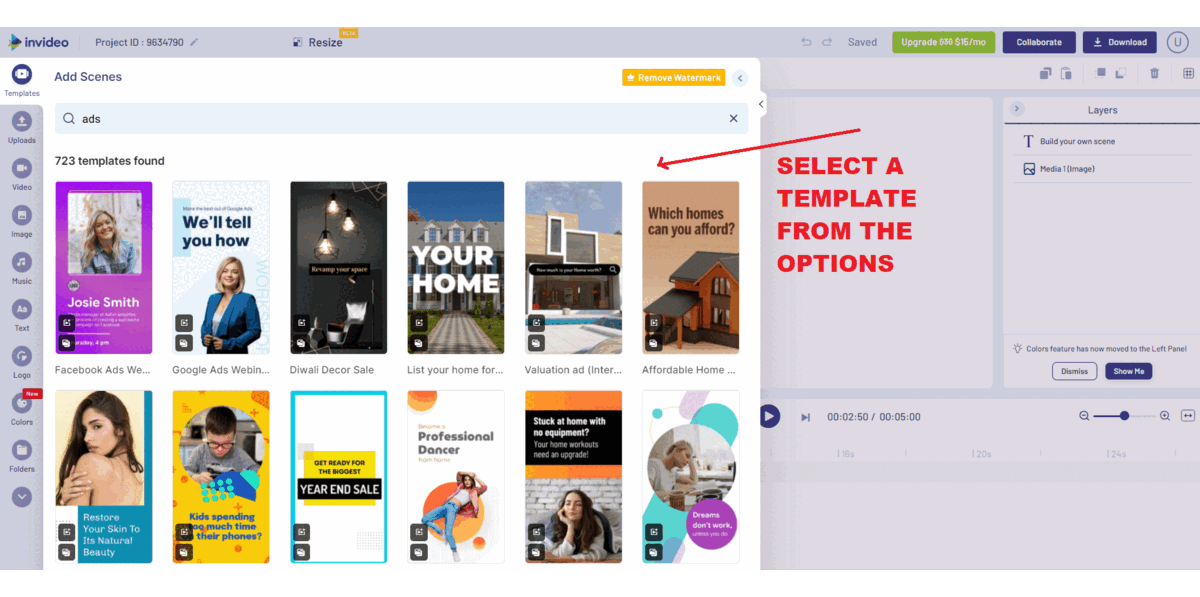Image resolution: width=1200 pixels, height=597 pixels.
Task: Open the Uploads panel in sidebar
Action: click(x=22, y=127)
